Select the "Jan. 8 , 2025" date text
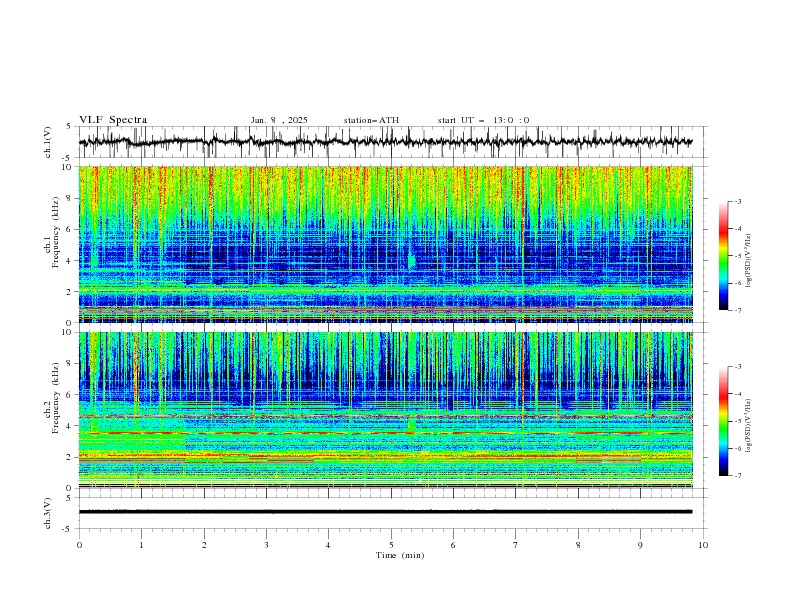Screen dimensions: 792x612 279,120
